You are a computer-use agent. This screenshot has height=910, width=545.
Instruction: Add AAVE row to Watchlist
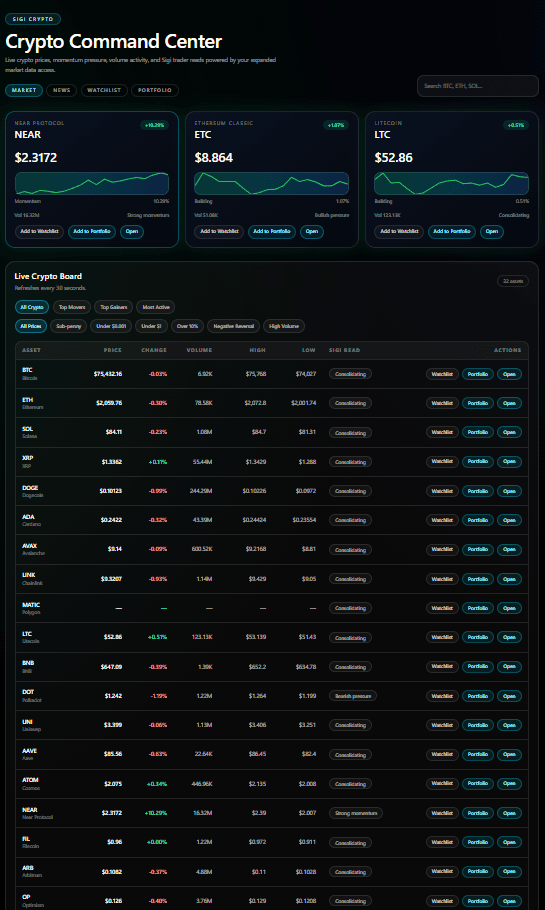[442, 754]
